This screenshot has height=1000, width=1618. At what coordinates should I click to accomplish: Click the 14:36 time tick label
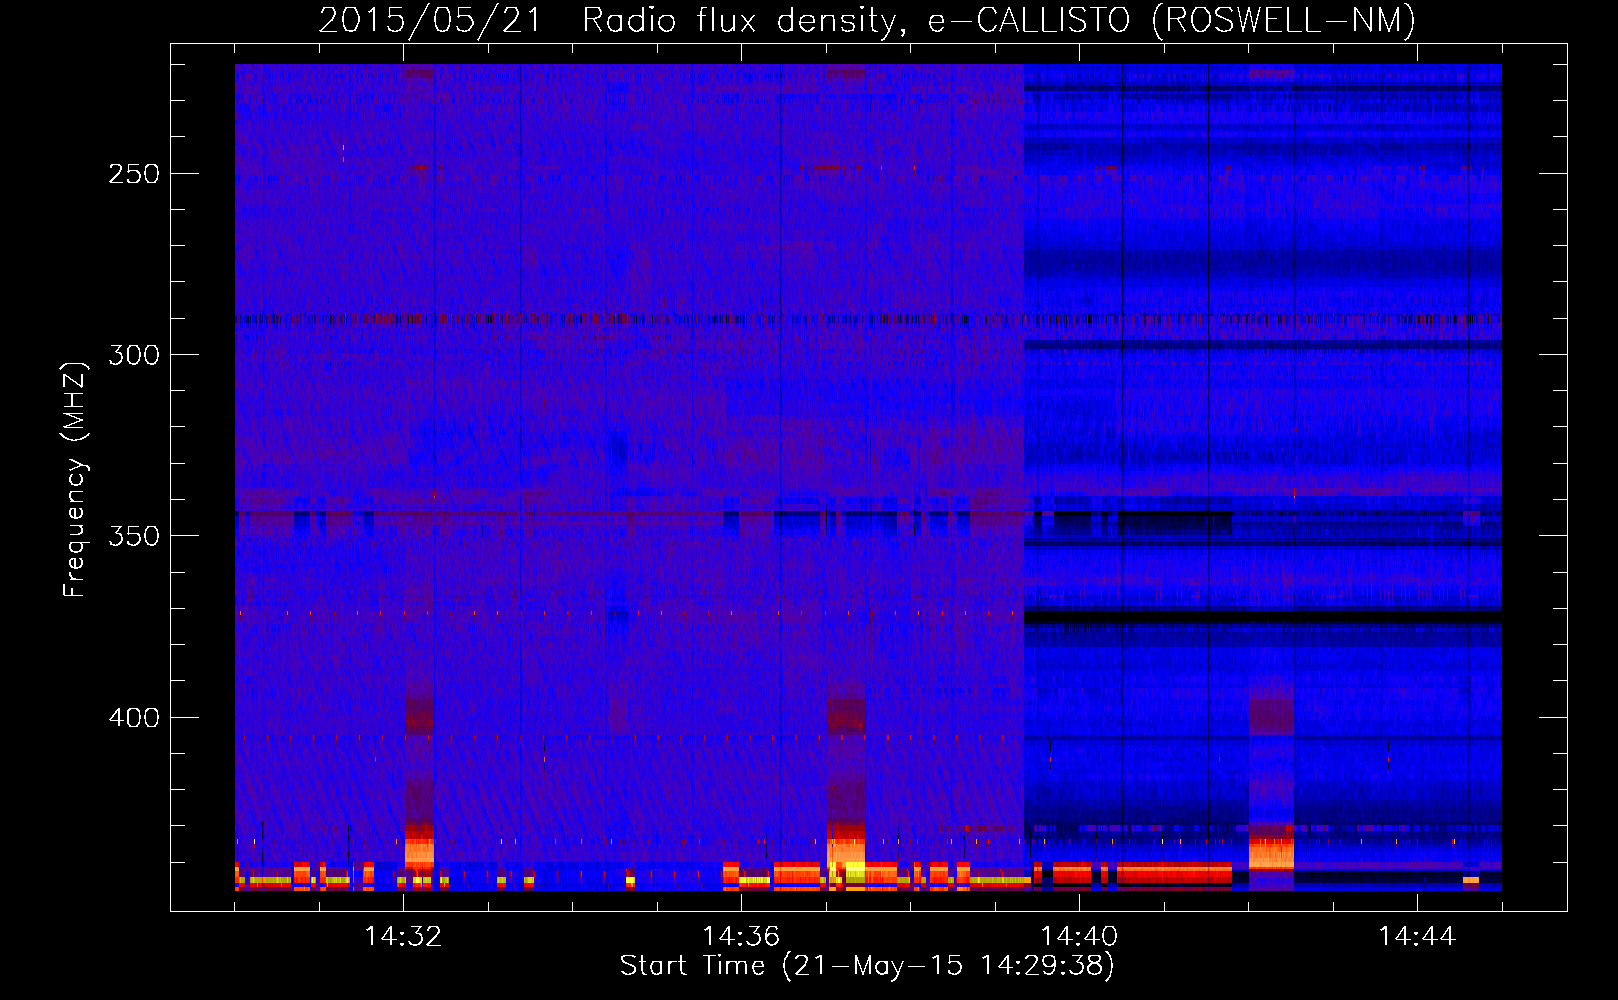(741, 937)
